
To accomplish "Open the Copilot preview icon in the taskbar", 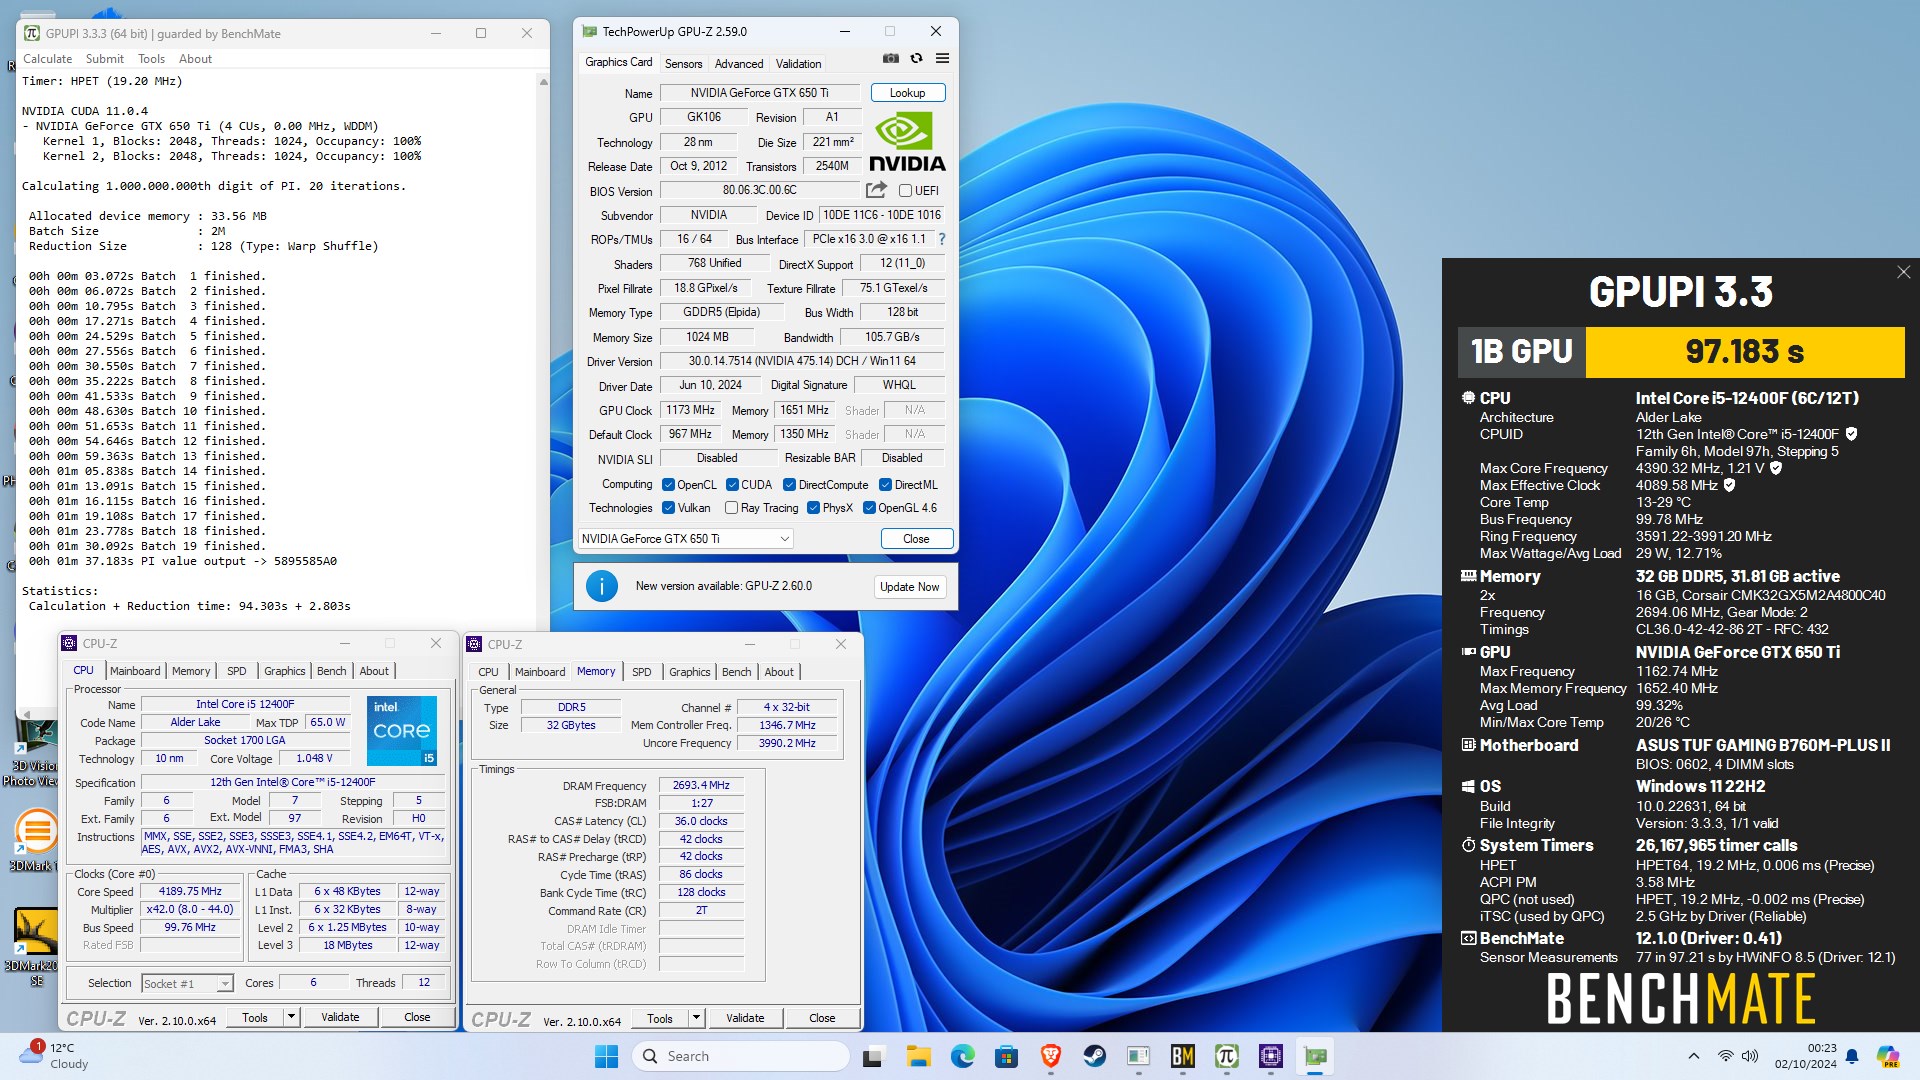I will click(x=1887, y=1056).
